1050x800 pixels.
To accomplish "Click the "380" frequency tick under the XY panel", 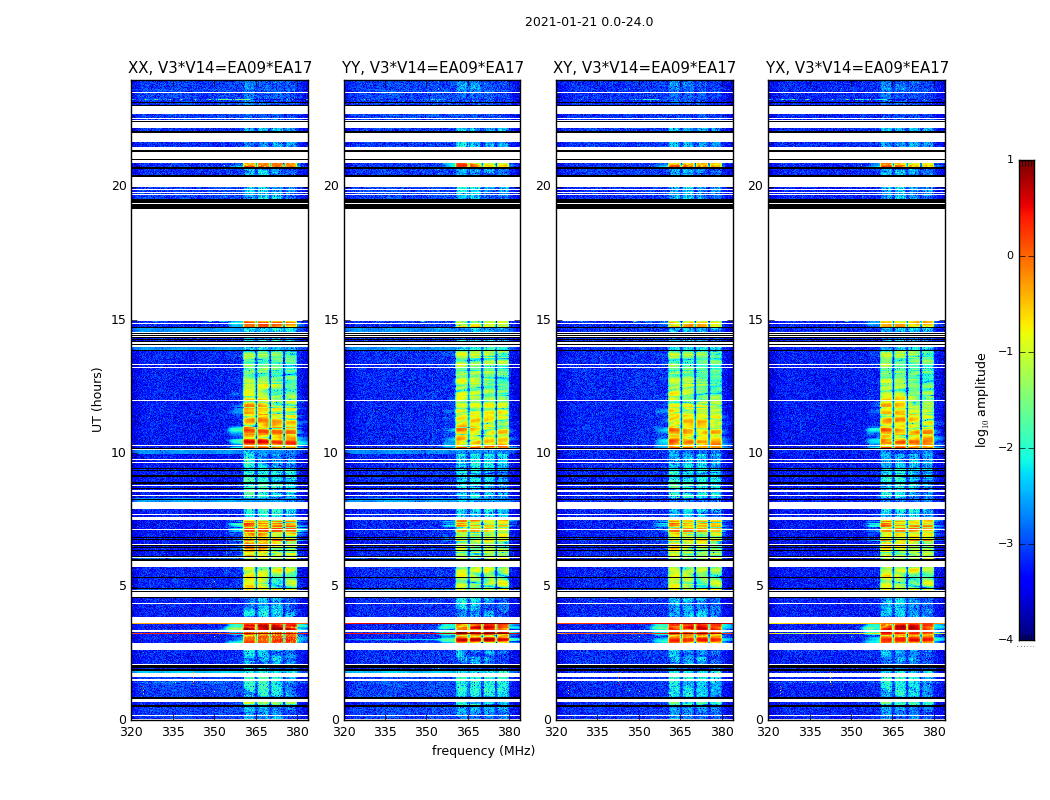I will point(722,732).
